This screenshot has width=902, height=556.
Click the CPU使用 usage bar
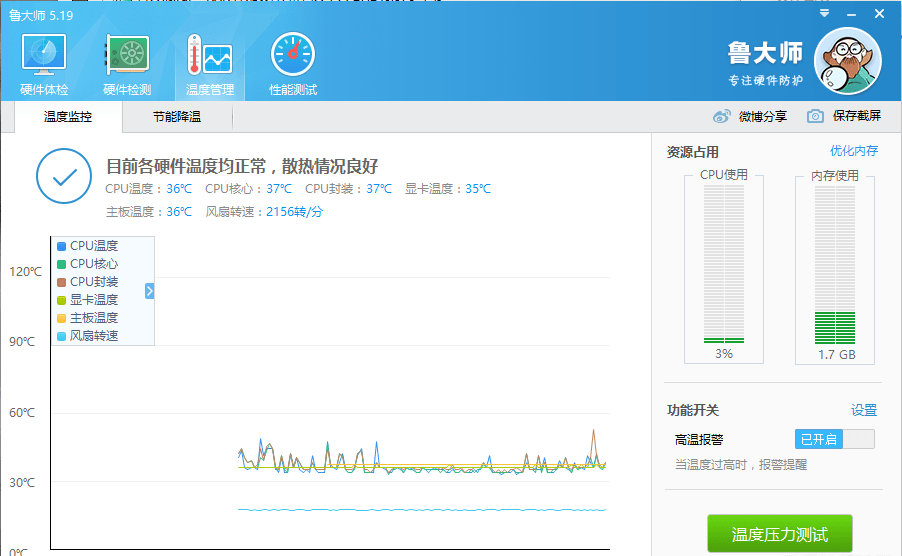(724, 264)
